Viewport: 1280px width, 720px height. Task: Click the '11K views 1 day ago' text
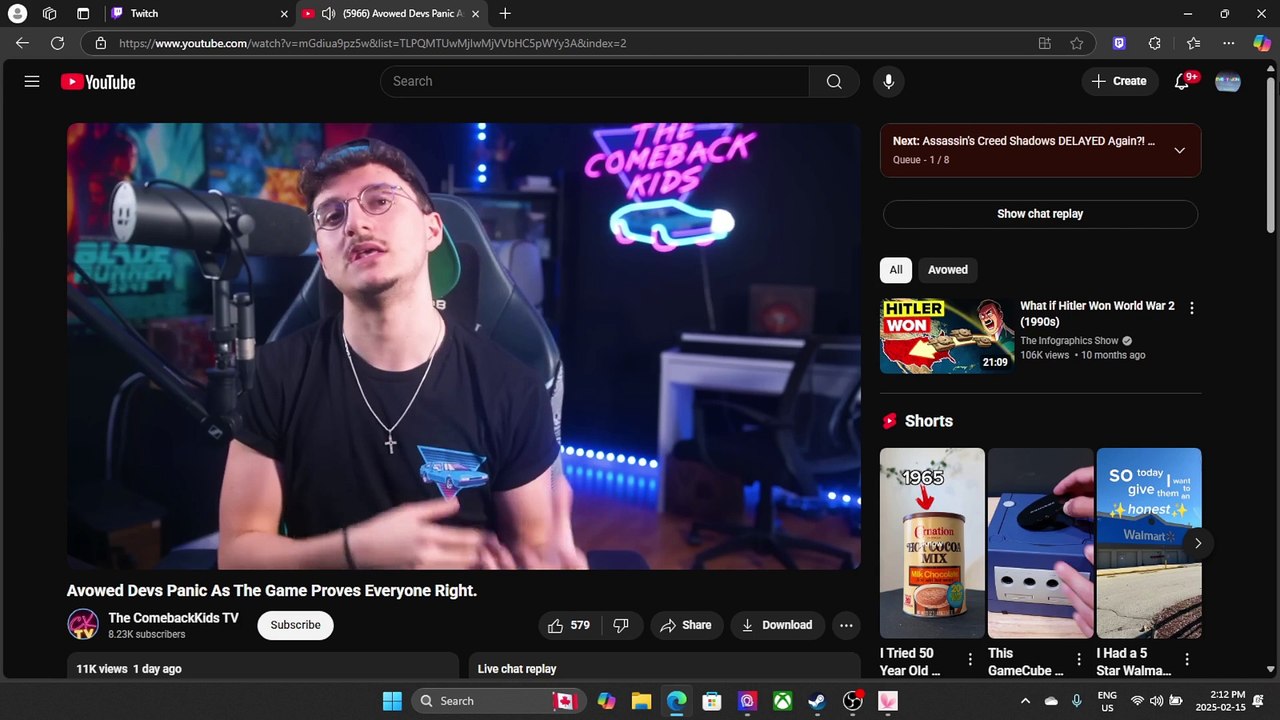[x=129, y=669]
